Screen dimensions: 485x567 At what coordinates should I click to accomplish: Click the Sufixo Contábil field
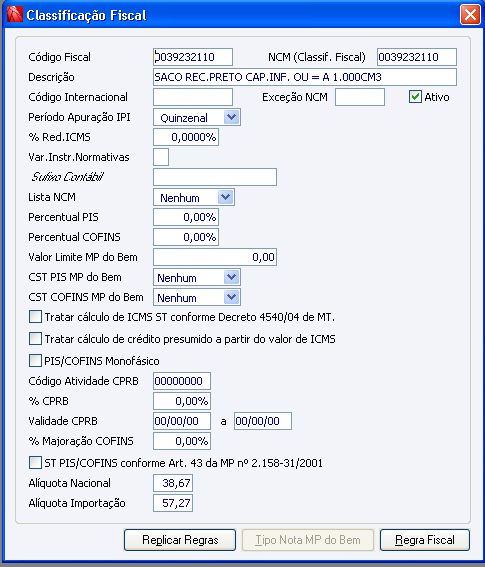215,177
